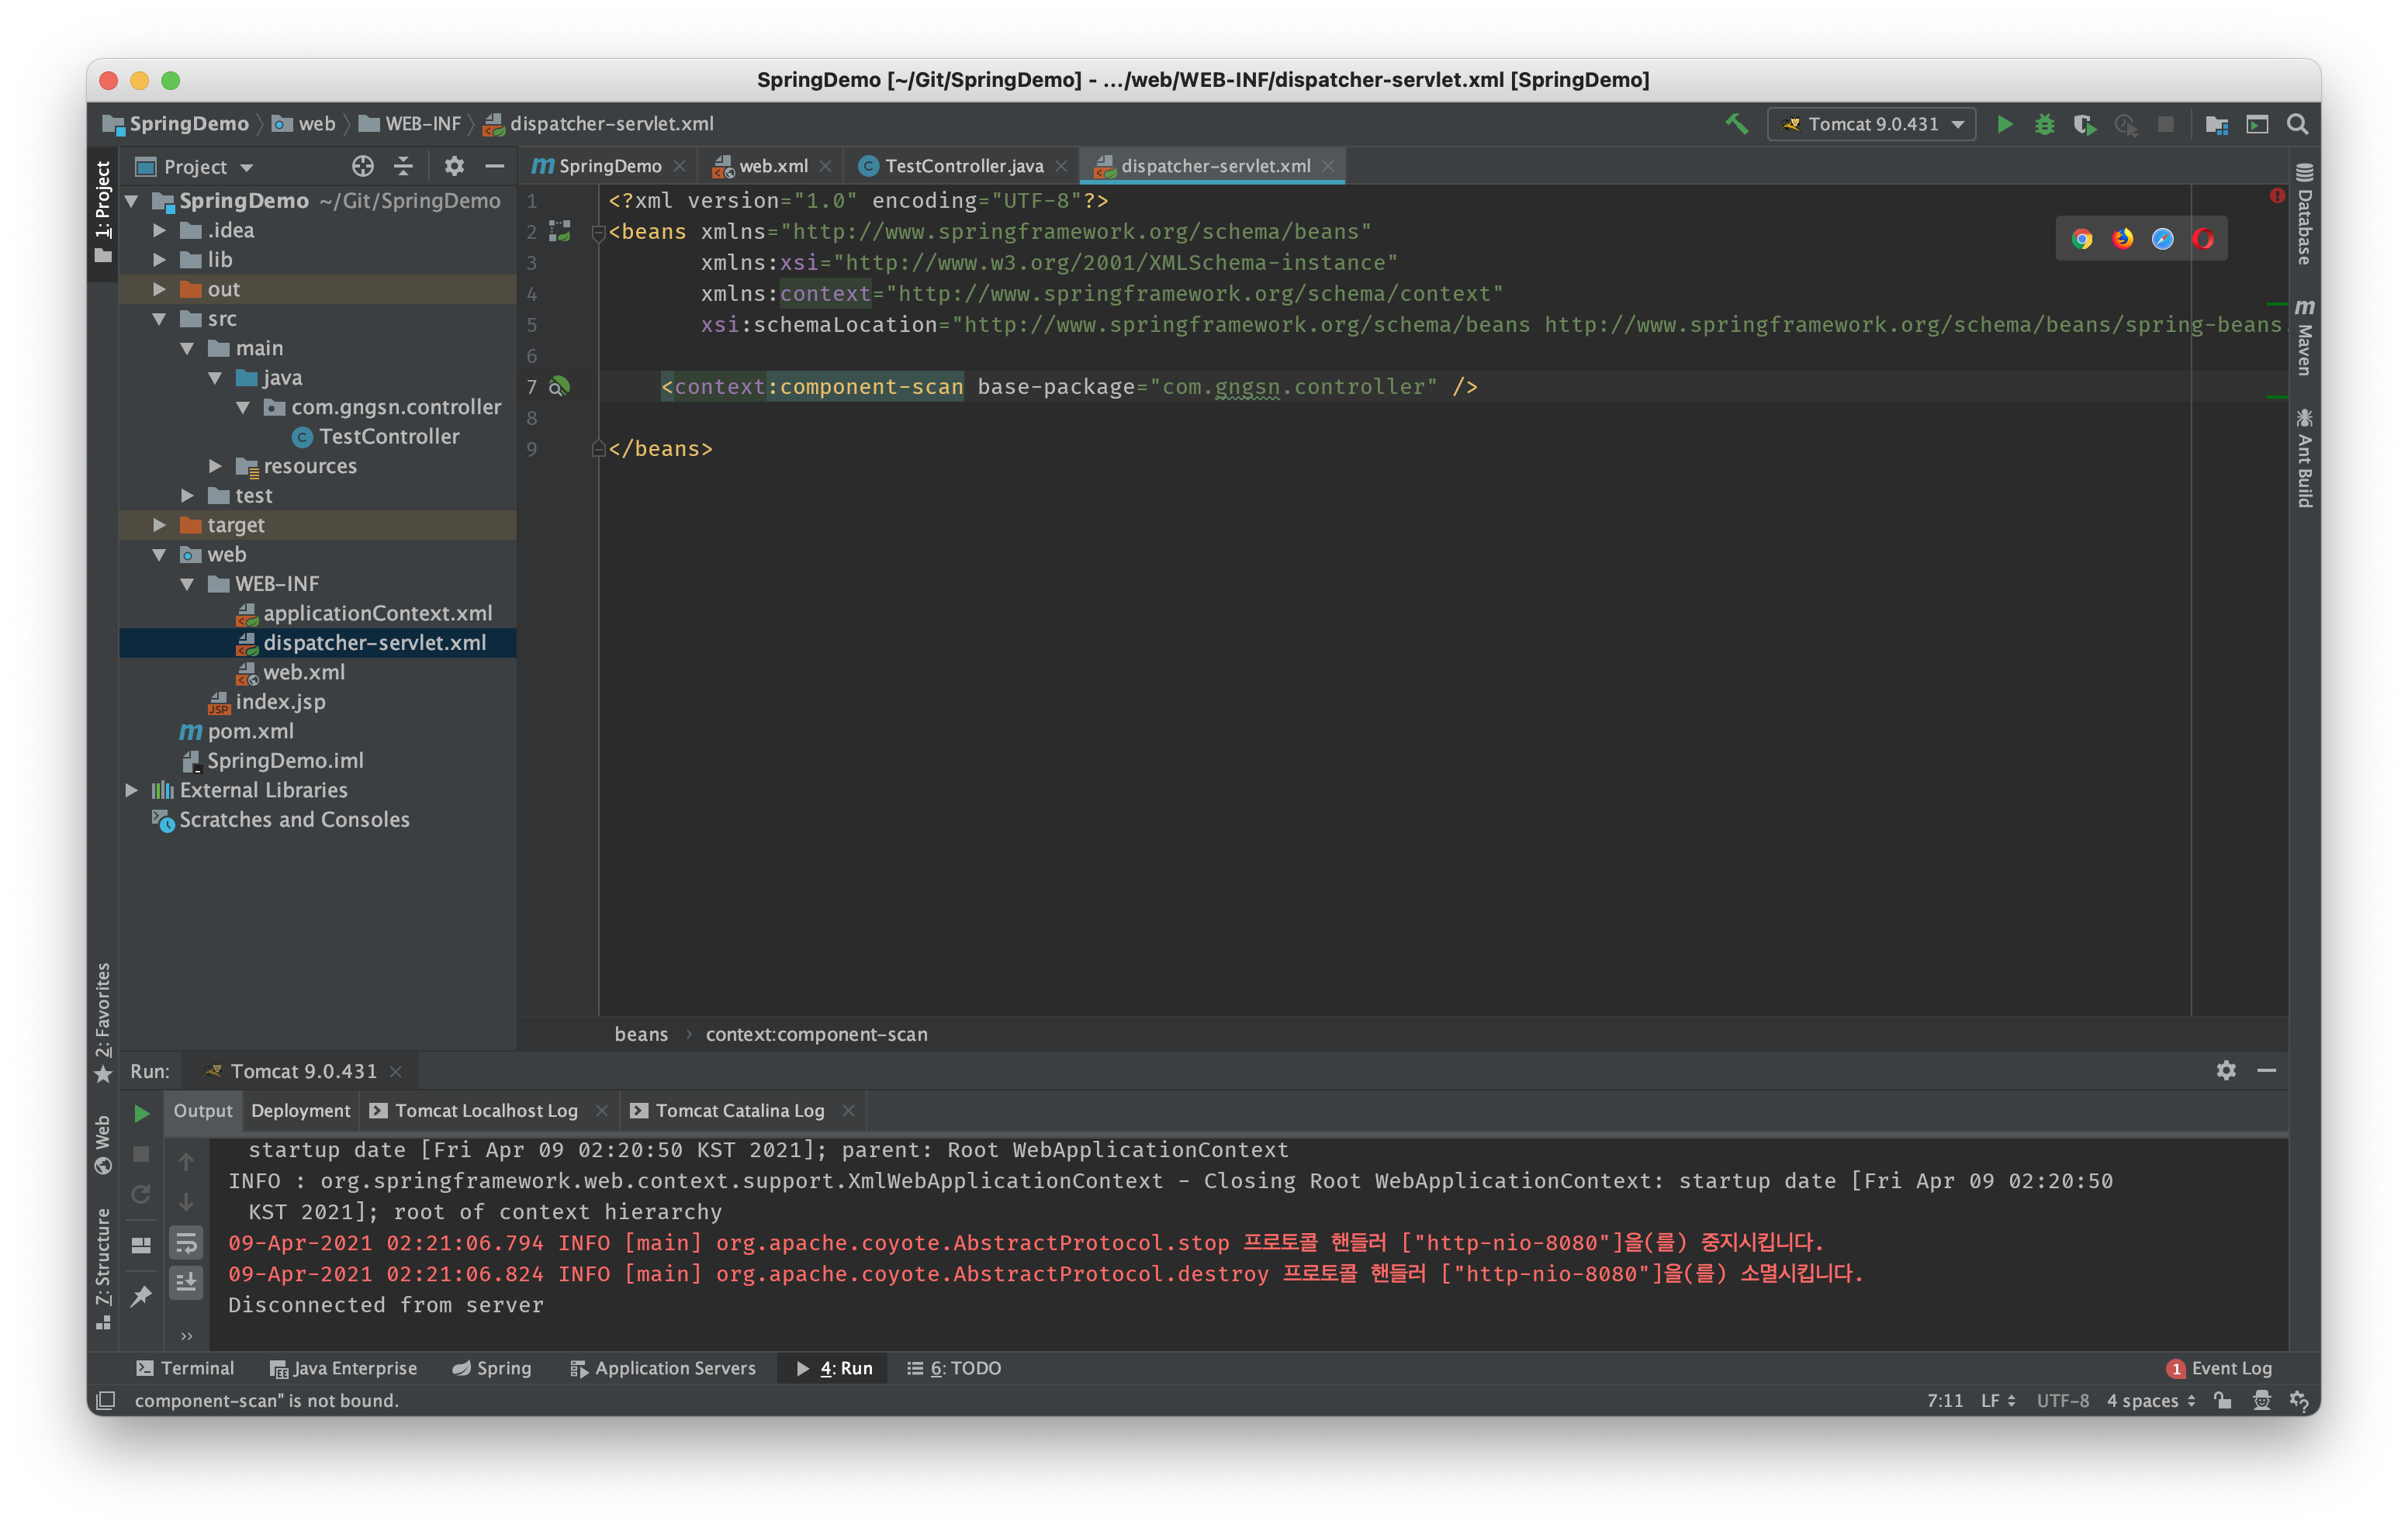Viewport: 2408px width, 1531px height.
Task: Toggle the Database tool window
Action: click(2304, 215)
